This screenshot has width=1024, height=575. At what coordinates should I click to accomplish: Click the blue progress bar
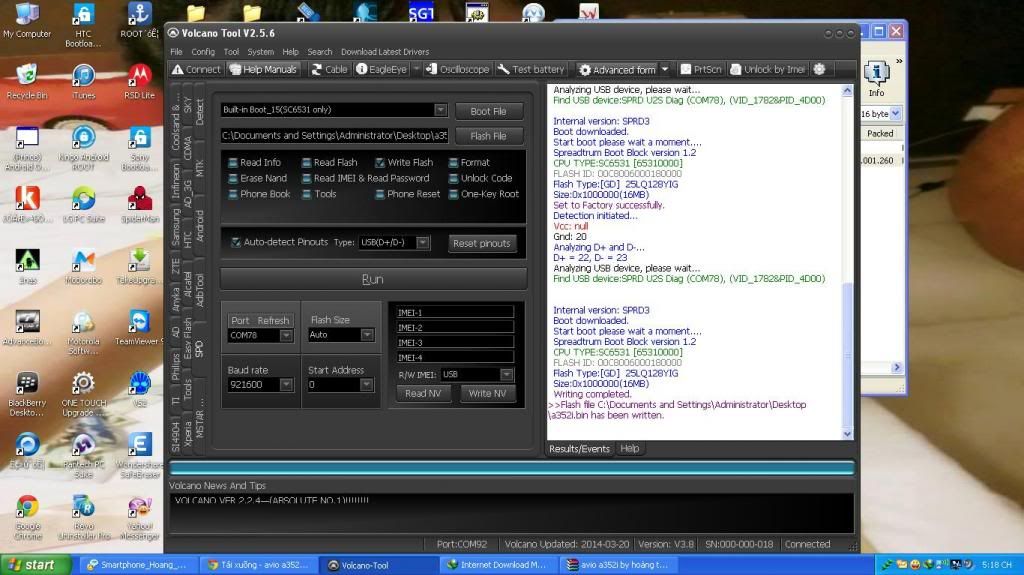pyautogui.click(x=511, y=468)
